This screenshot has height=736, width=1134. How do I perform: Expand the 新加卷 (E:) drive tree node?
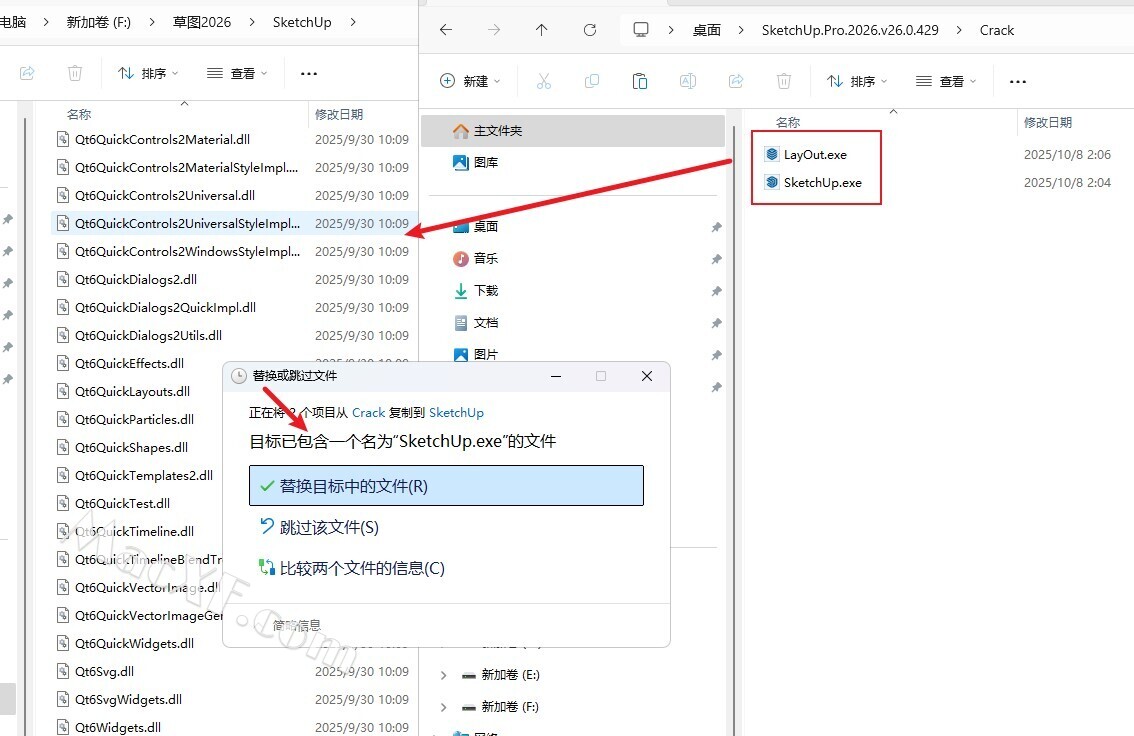click(444, 675)
